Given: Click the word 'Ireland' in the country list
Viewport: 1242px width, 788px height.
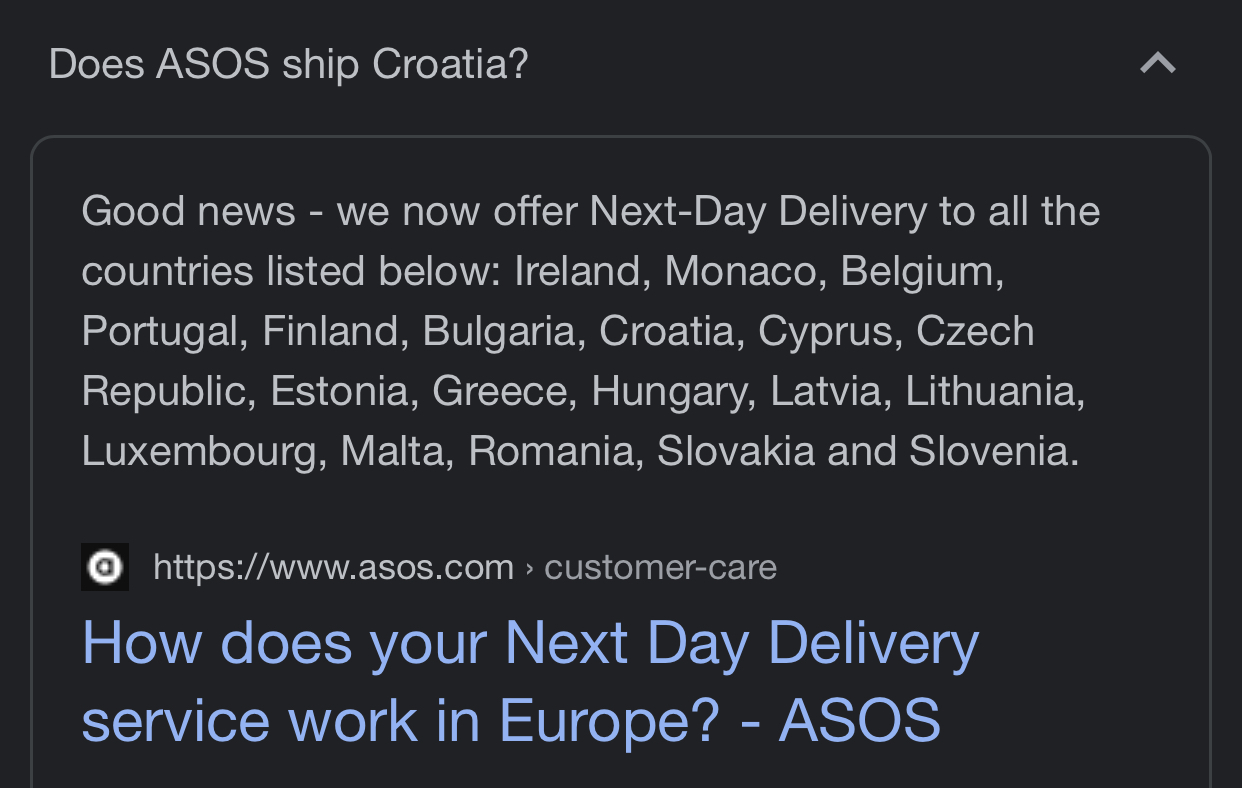Looking at the screenshot, I should tap(577, 272).
